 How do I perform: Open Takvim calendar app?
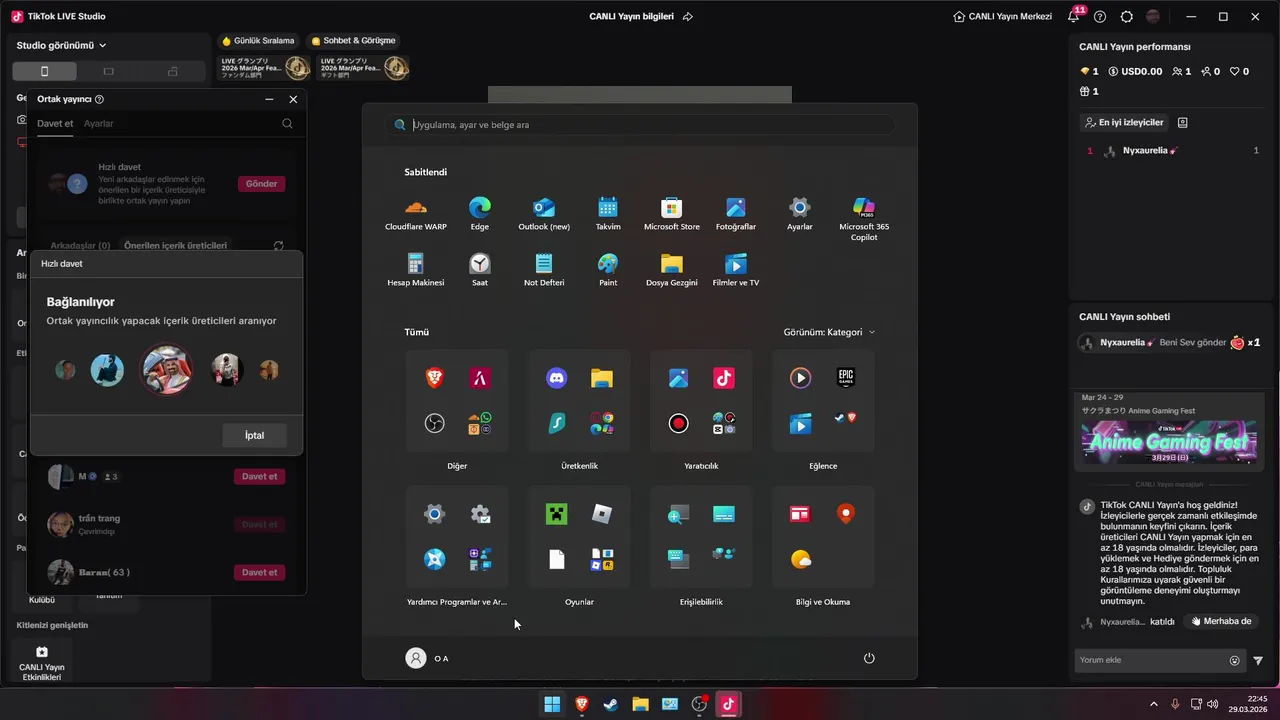pyautogui.click(x=608, y=214)
